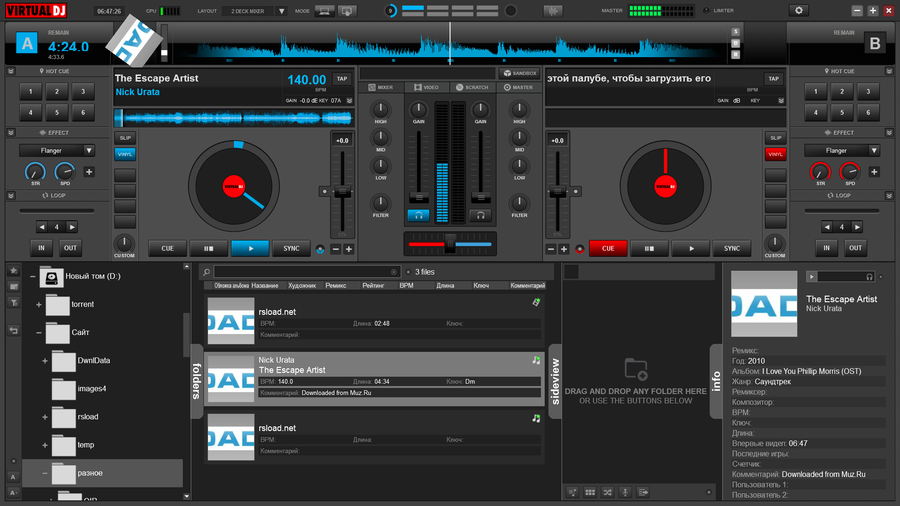Viewport: 900px width, 506px height.
Task: Click hot cue 1 on deck A
Action: click(x=30, y=91)
